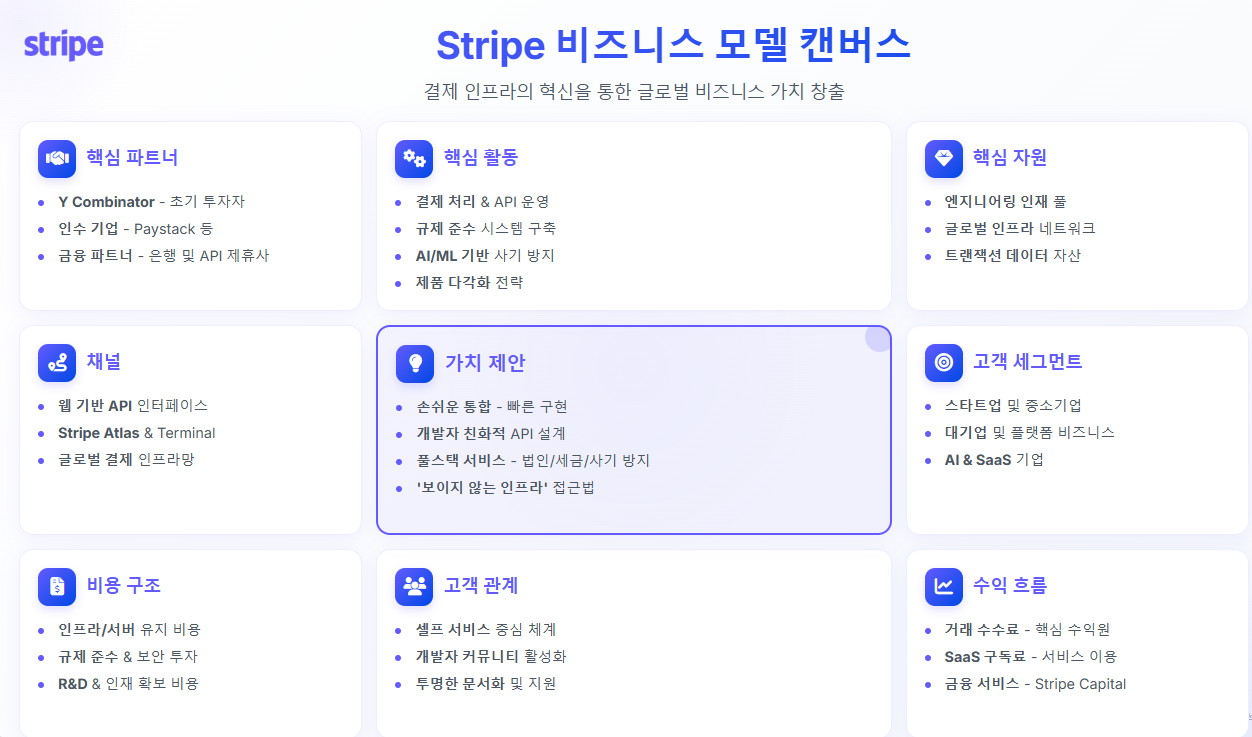Click the AI/ML 기반 사기 방지 item
The height and width of the screenshot is (737, 1252).
click(x=485, y=255)
